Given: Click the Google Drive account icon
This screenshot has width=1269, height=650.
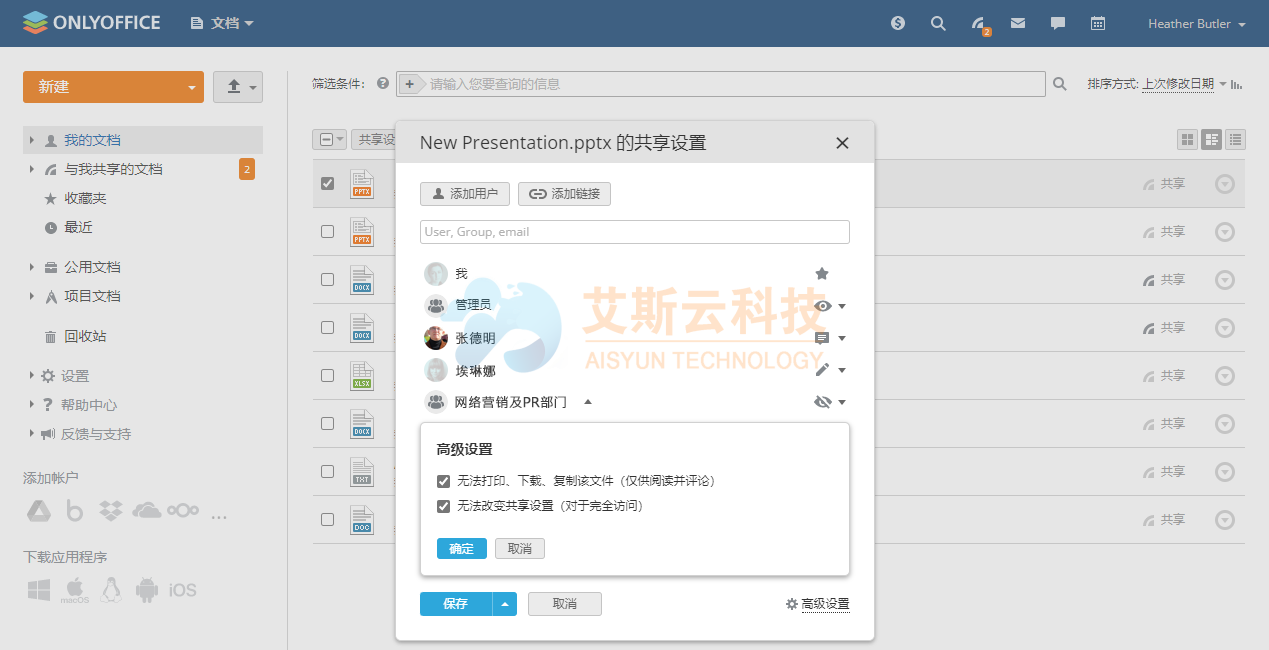Looking at the screenshot, I should (x=38, y=511).
